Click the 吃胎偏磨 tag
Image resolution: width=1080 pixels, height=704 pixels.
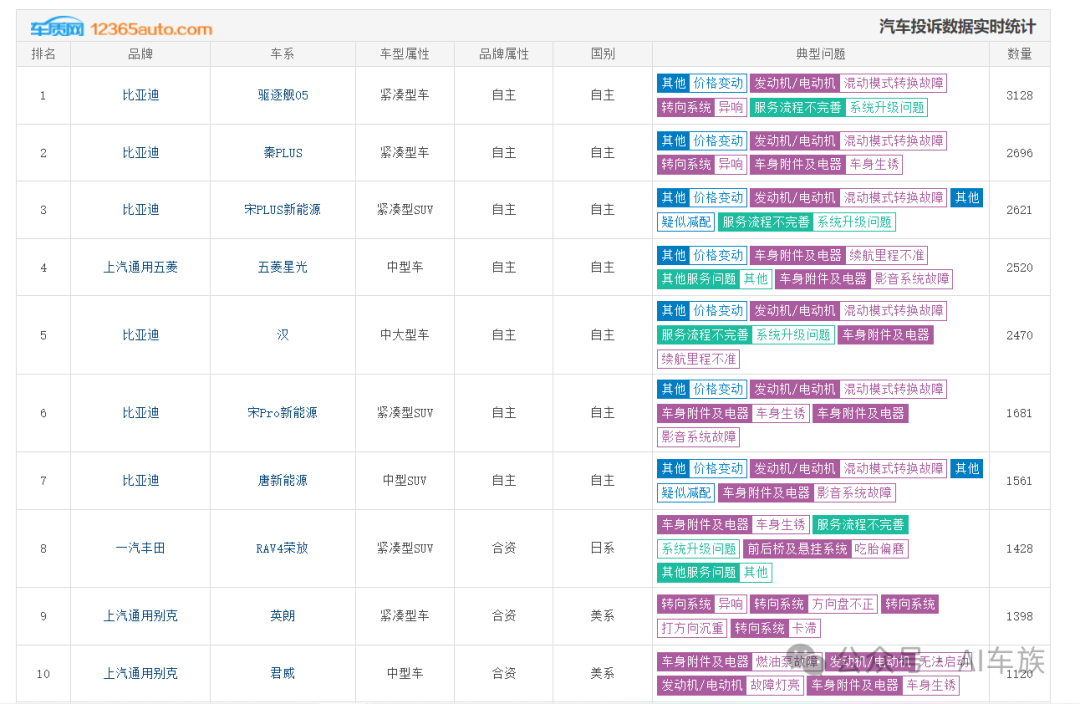tap(880, 549)
